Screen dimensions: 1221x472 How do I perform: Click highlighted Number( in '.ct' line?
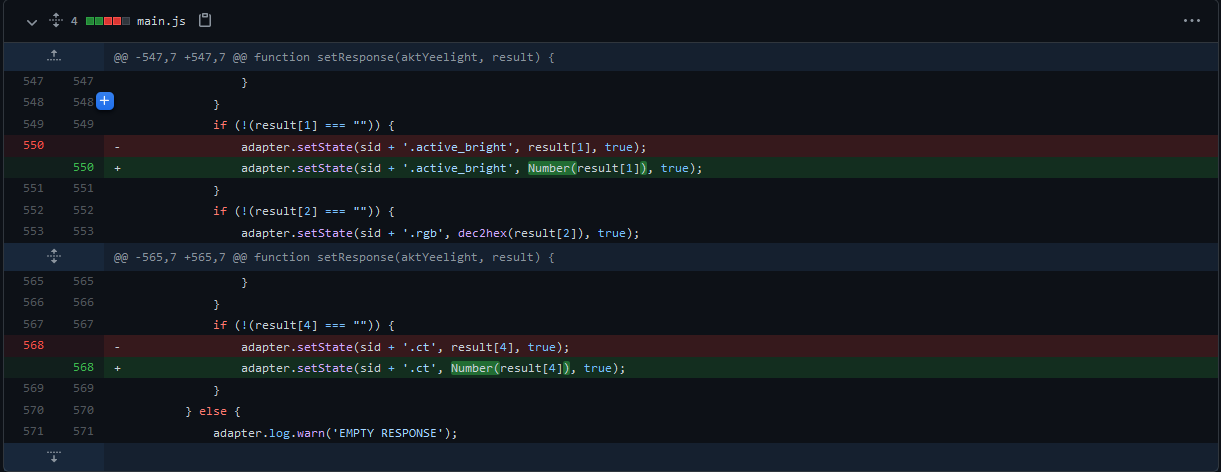[474, 368]
